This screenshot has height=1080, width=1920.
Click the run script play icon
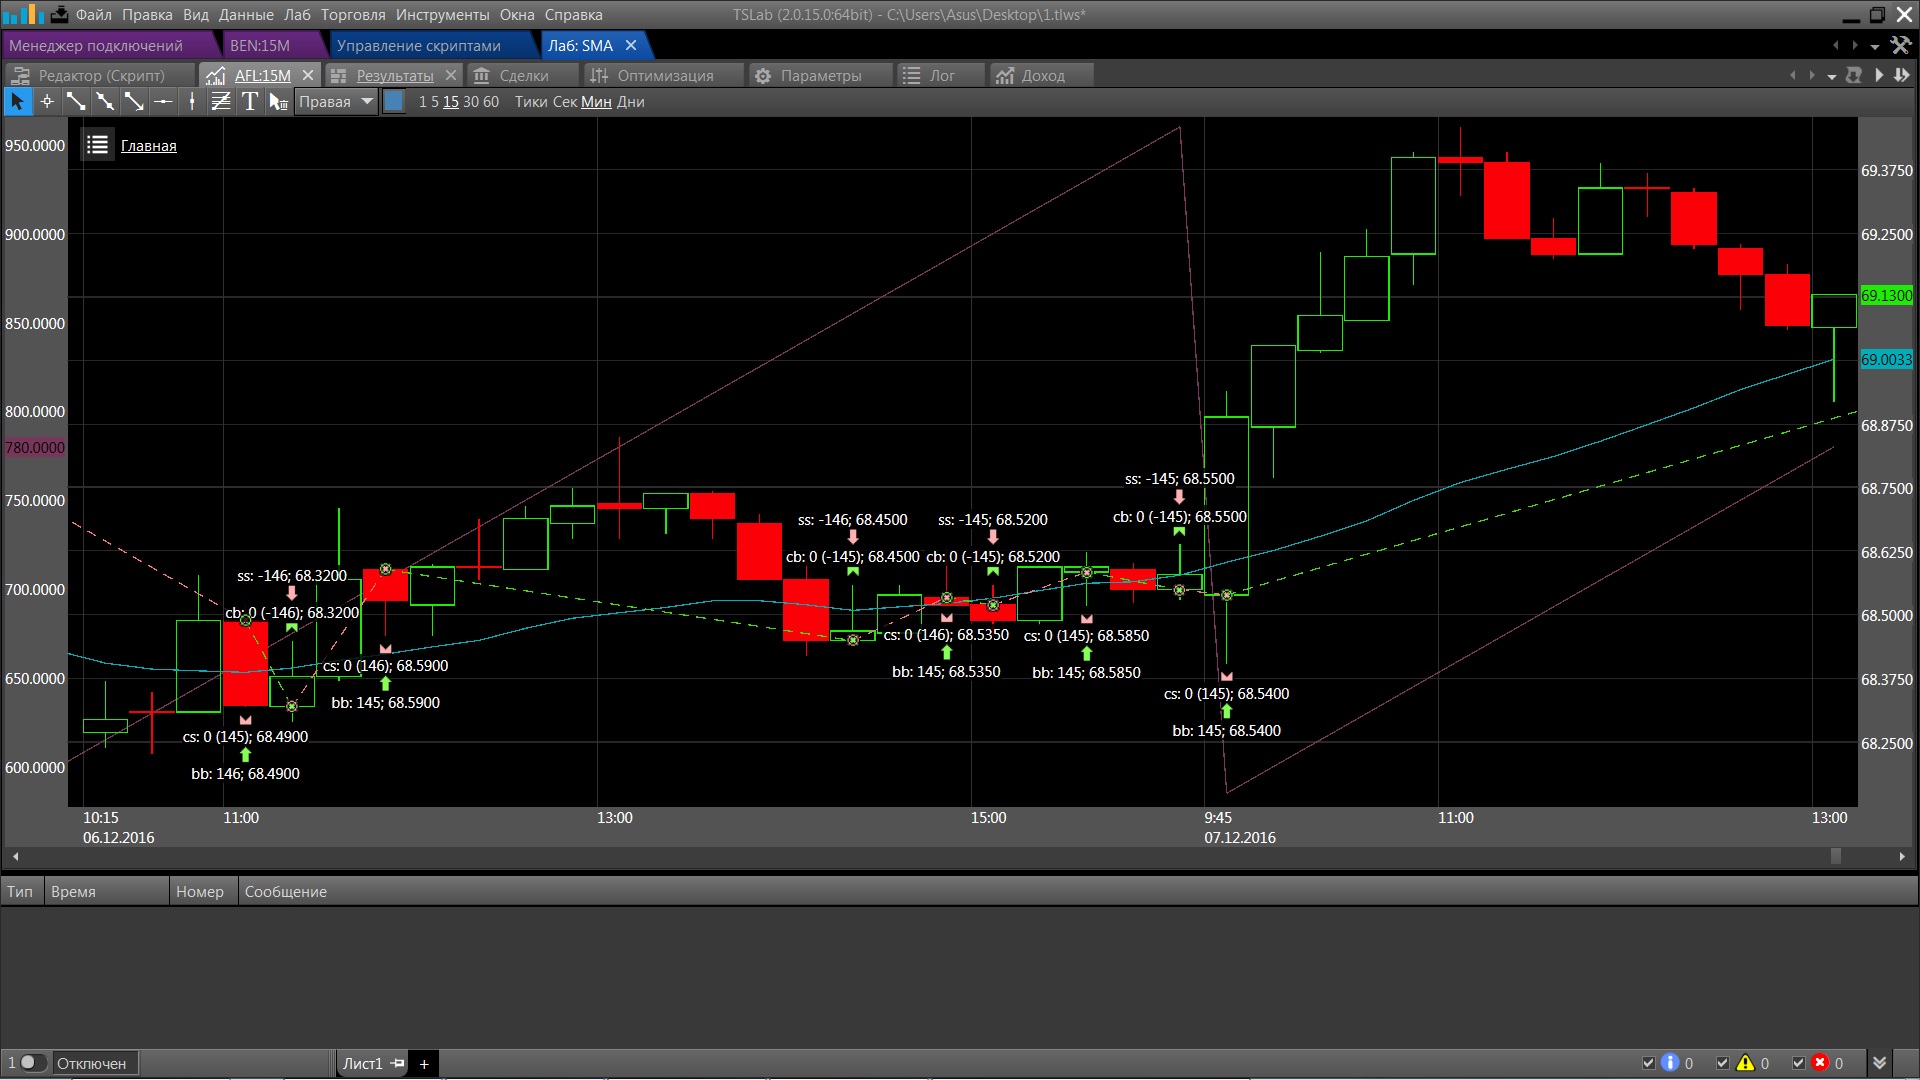(x=1879, y=75)
